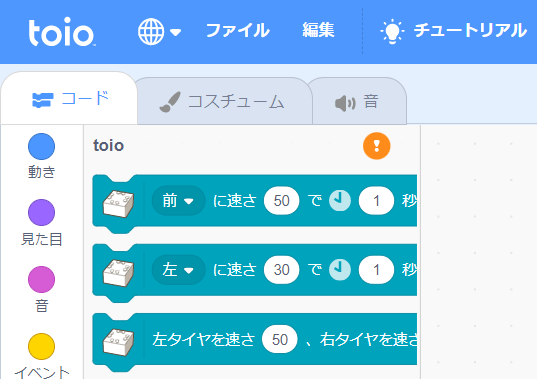
Task: Click the toio cube icon on 左 block
Action: pos(118,273)
